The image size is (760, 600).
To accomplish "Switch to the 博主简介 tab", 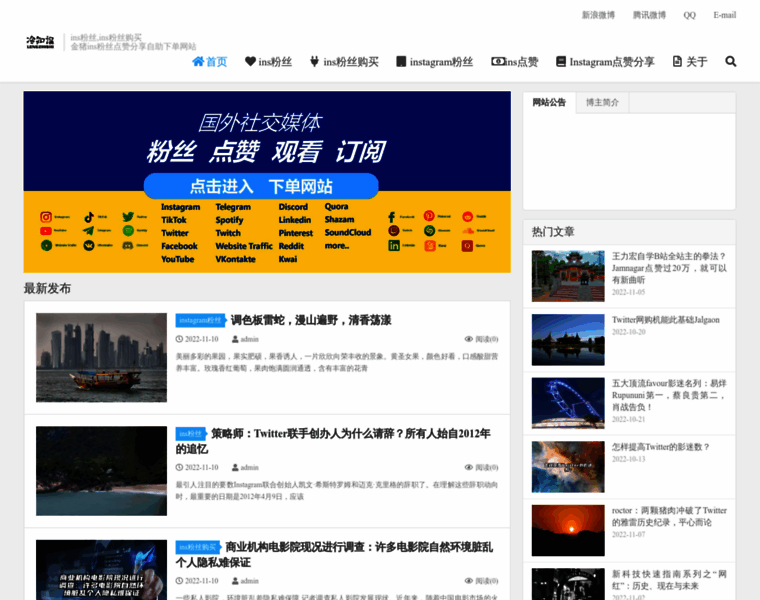I will click(602, 103).
